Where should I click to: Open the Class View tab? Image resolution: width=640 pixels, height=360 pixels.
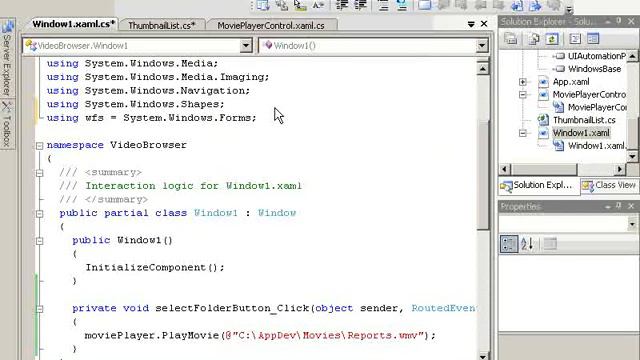pyautogui.click(x=609, y=185)
